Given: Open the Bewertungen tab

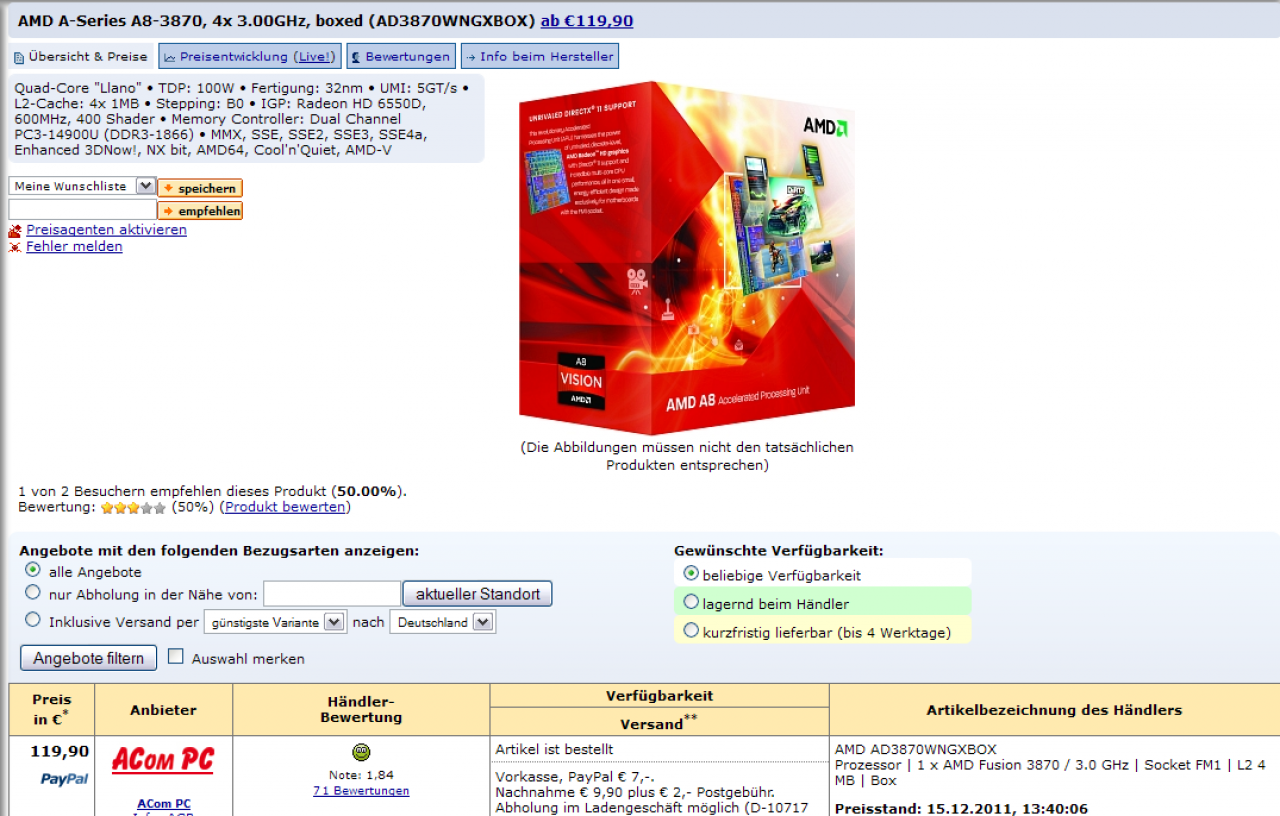Looking at the screenshot, I should click(x=401, y=56).
